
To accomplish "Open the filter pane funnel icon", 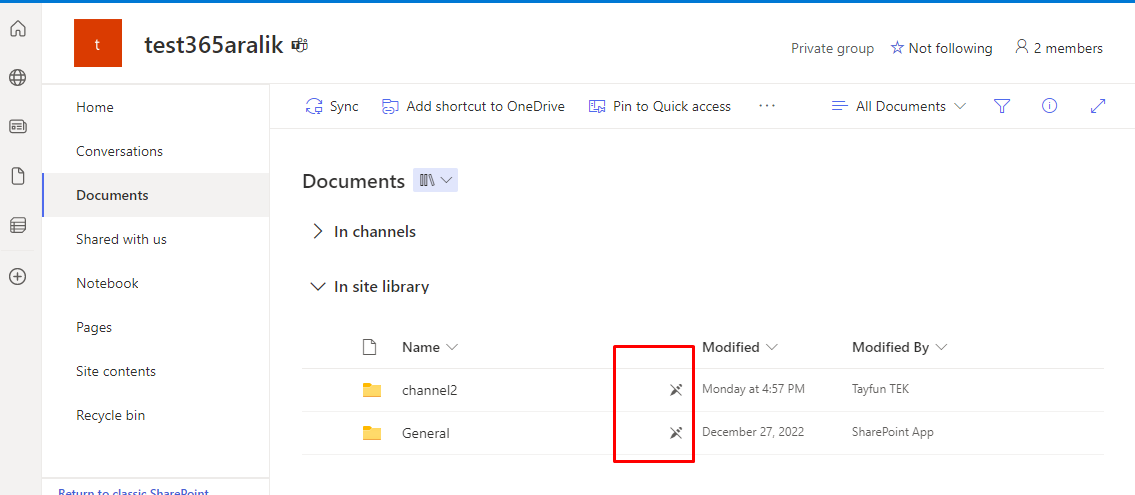I will click(x=1002, y=106).
